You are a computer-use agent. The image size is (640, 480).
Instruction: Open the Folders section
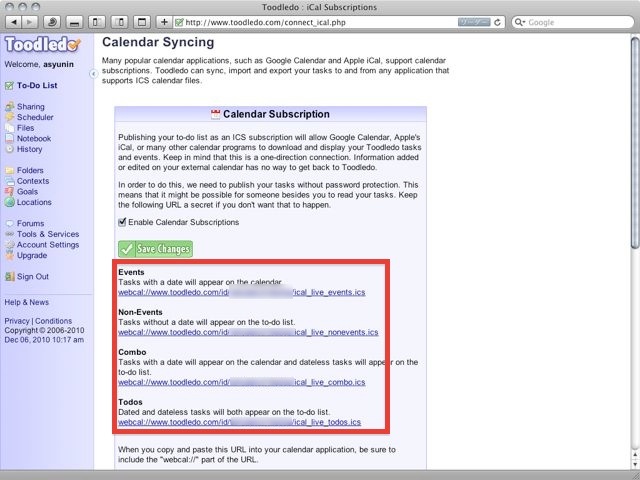pyautogui.click(x=30, y=171)
